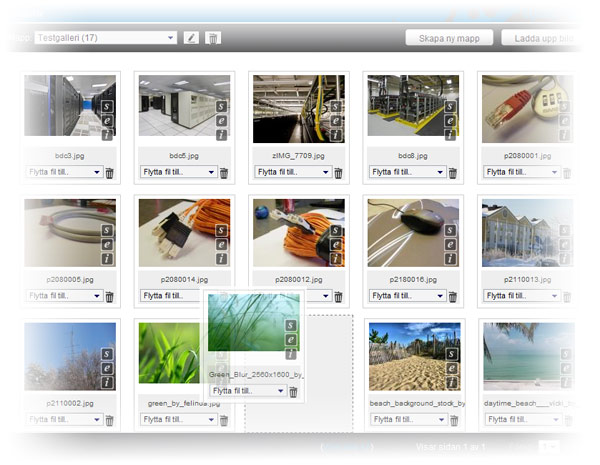Click the e icon on beach_background_stock image
This screenshot has width=600, height=465.
[452, 369]
